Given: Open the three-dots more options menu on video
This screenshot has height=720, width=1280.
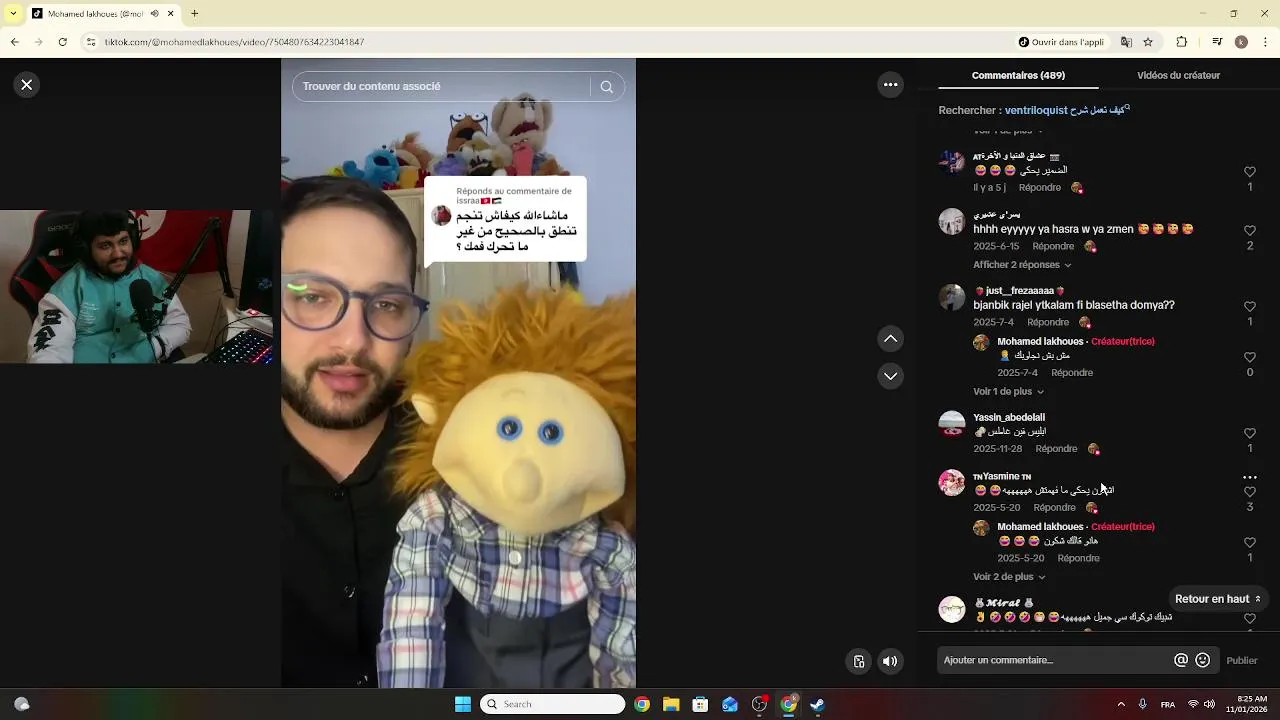Looking at the screenshot, I should 891,85.
